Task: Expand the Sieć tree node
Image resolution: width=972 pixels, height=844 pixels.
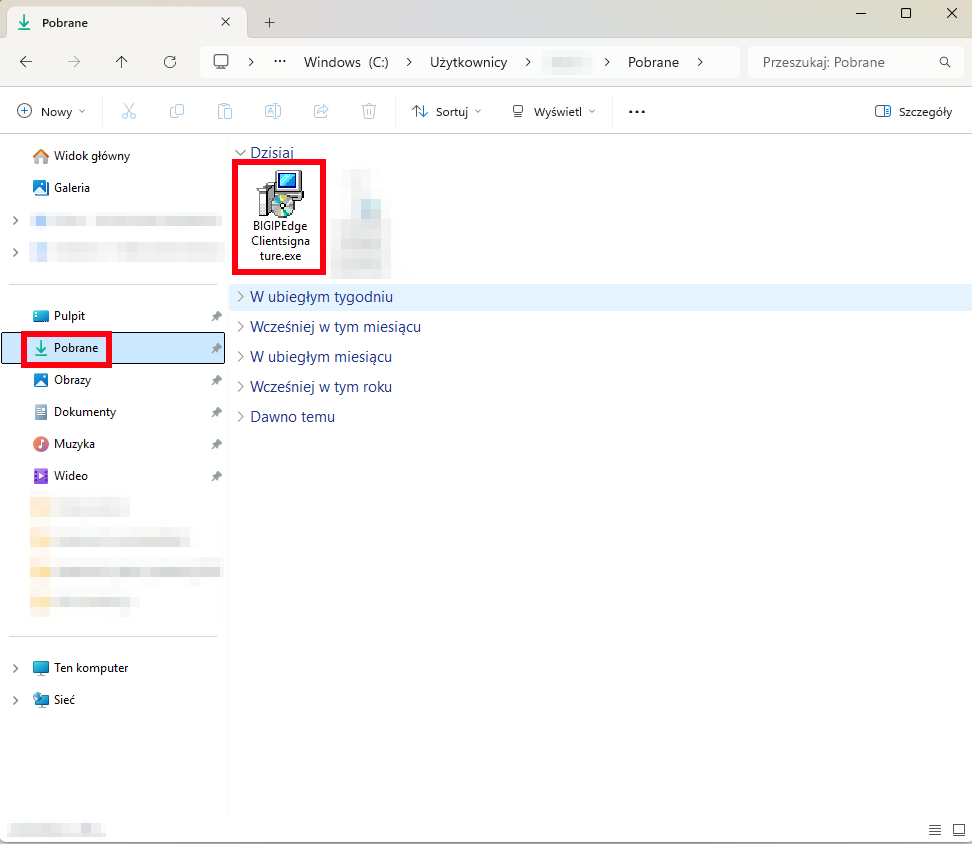Action: pyautogui.click(x=15, y=700)
